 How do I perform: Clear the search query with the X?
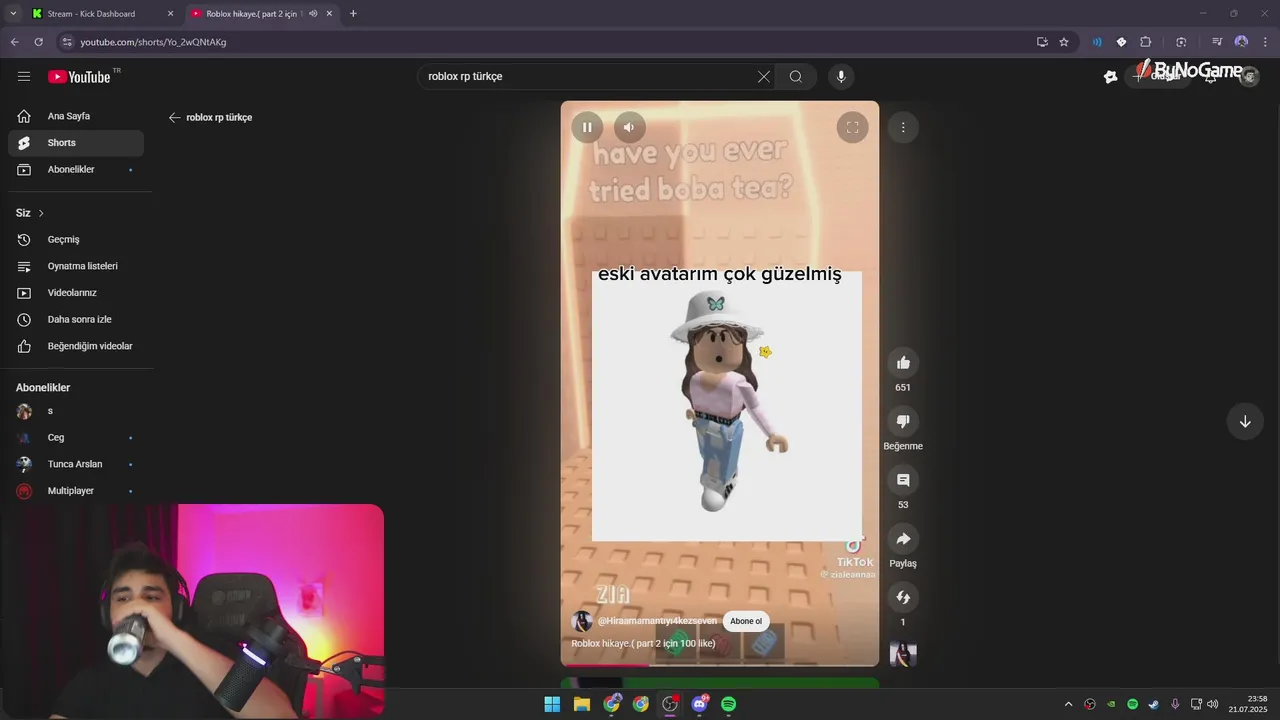tap(764, 77)
